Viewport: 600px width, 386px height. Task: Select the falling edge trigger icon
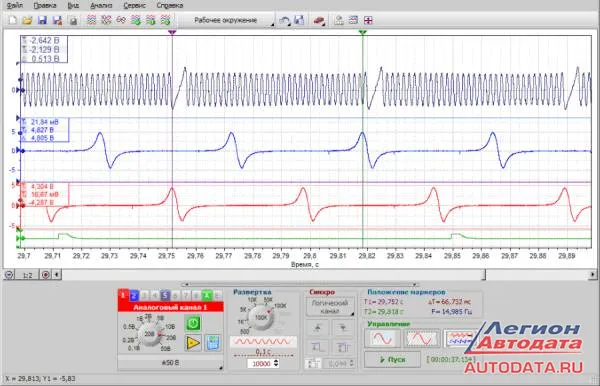click(x=342, y=328)
